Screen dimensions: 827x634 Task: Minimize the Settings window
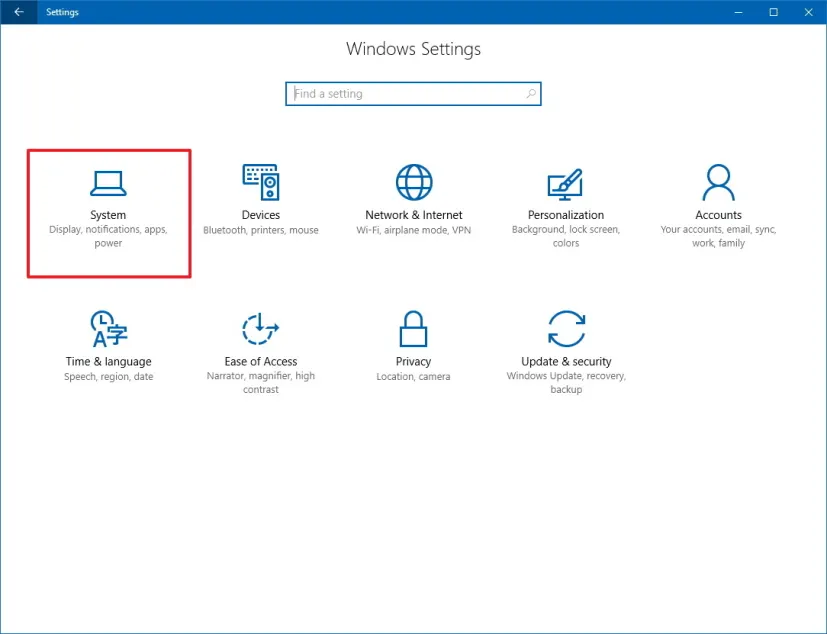click(738, 12)
